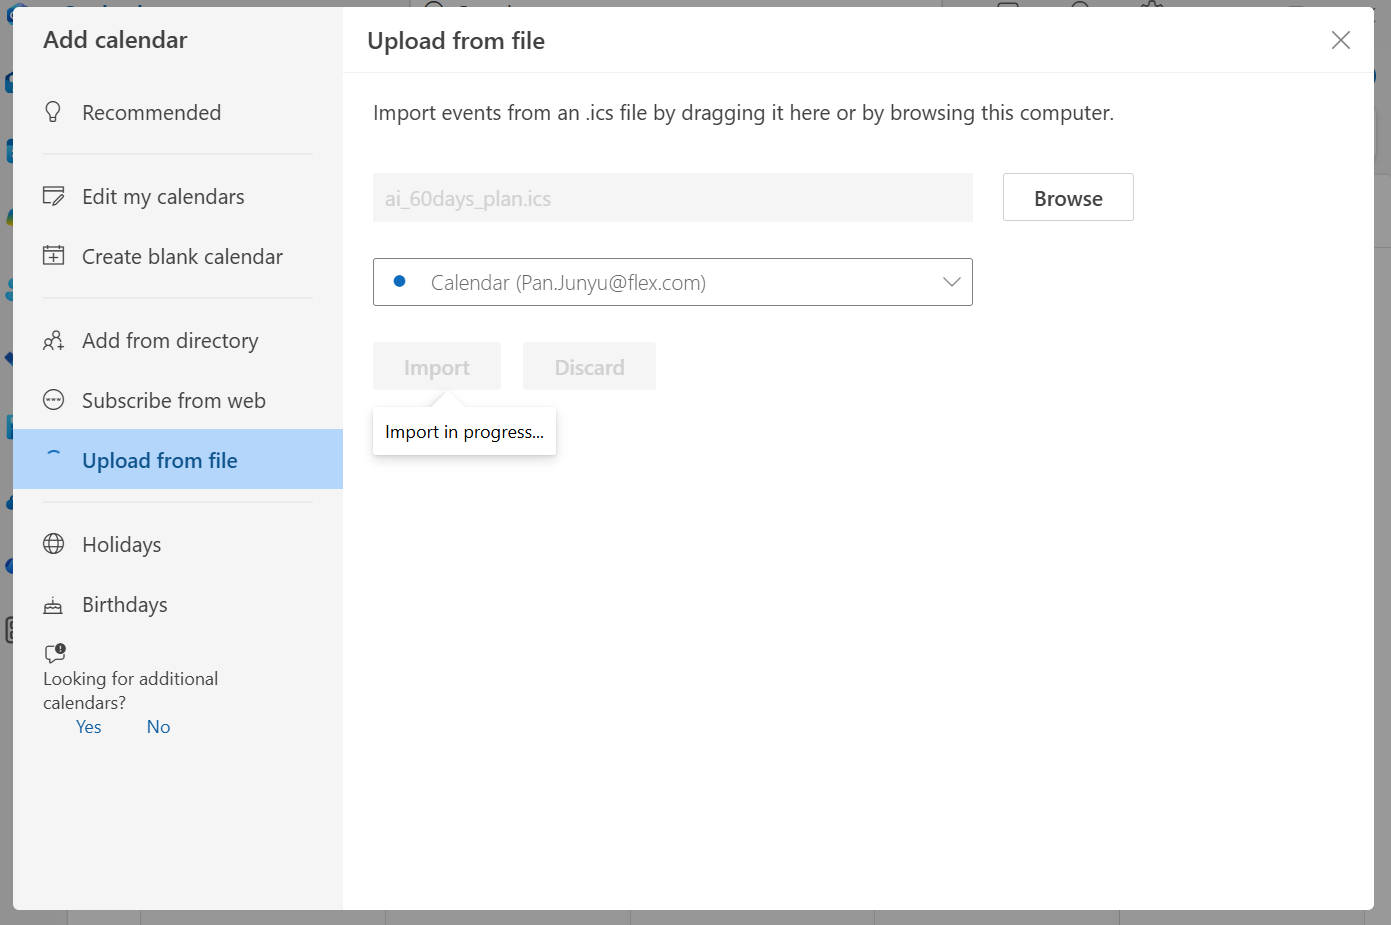
Task: Click the Birthdays cake icon
Action: [54, 605]
